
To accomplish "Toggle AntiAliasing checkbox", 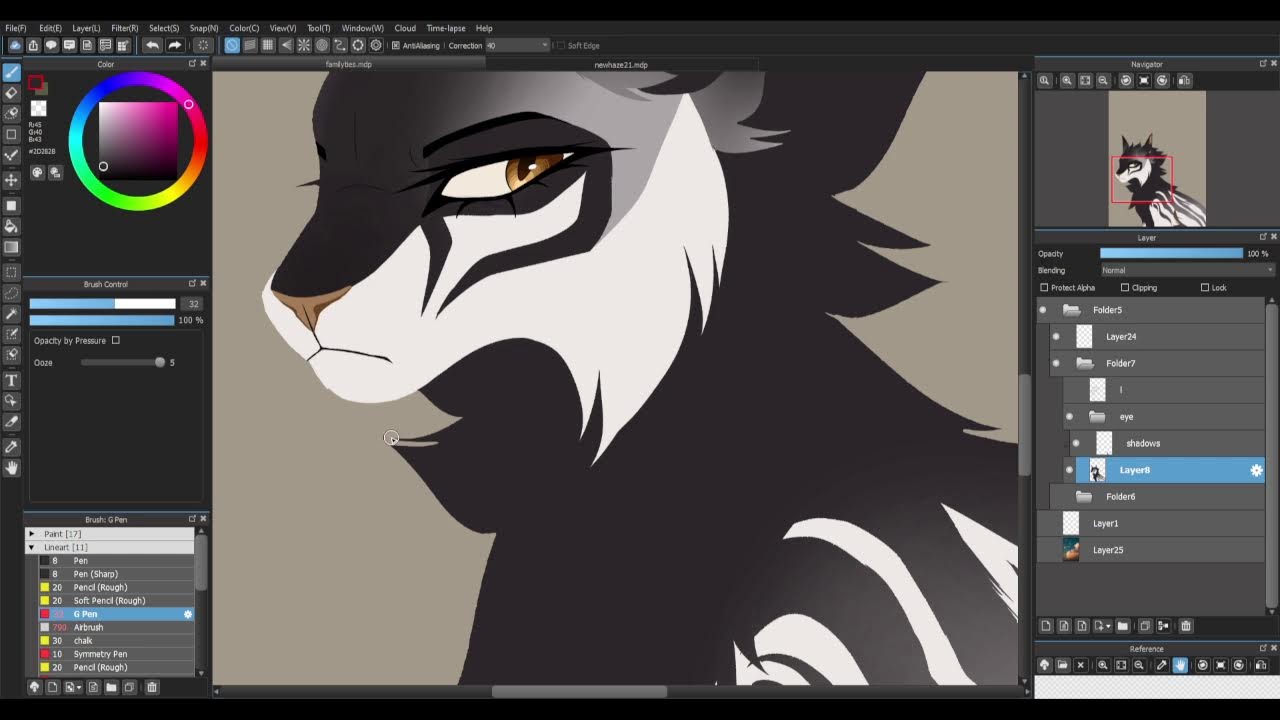I will click(x=396, y=45).
